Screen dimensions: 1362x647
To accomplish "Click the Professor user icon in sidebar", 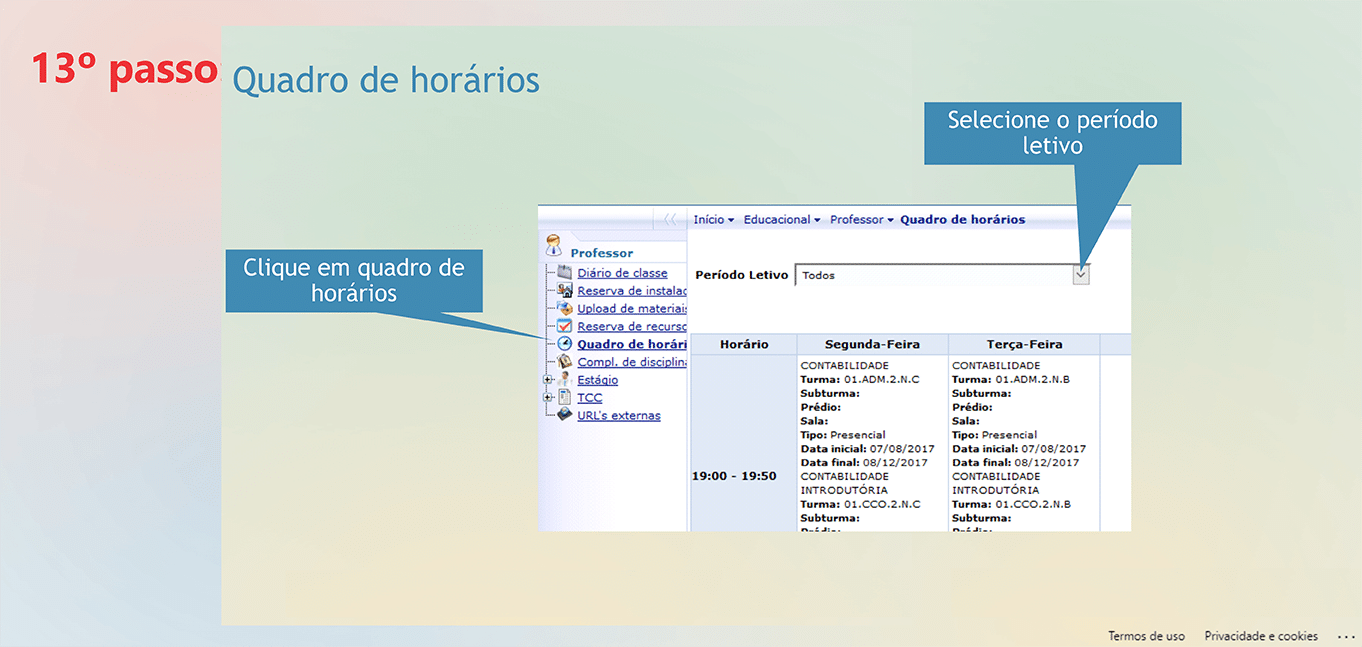I will click(553, 246).
